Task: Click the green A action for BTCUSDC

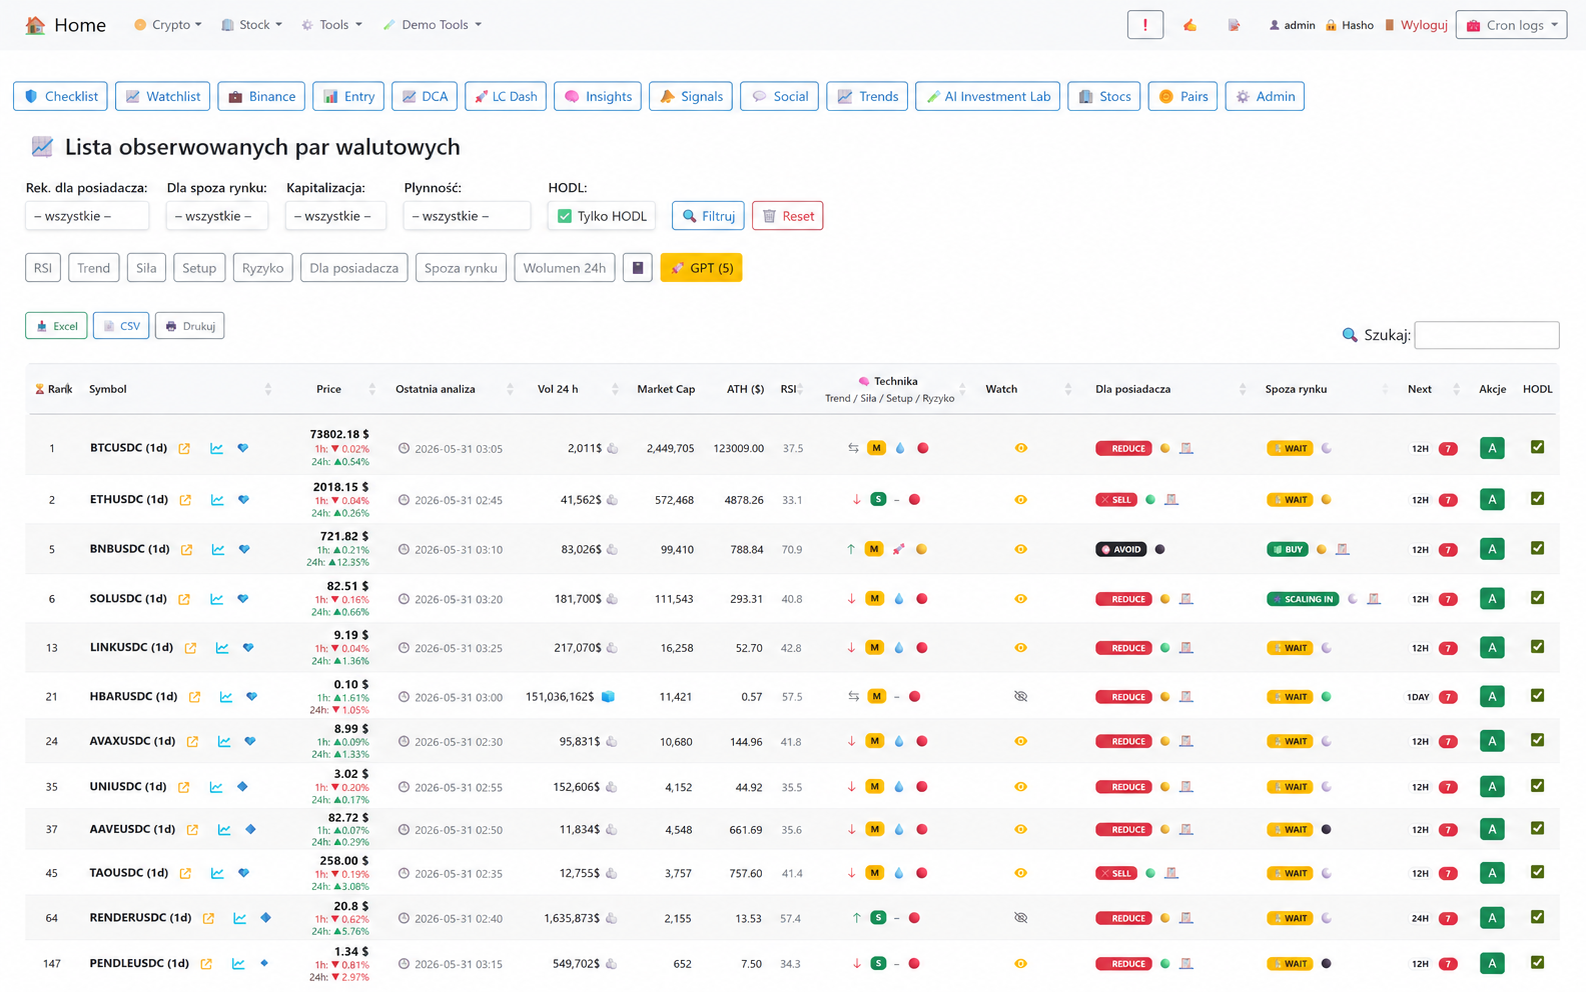Action: (x=1492, y=448)
